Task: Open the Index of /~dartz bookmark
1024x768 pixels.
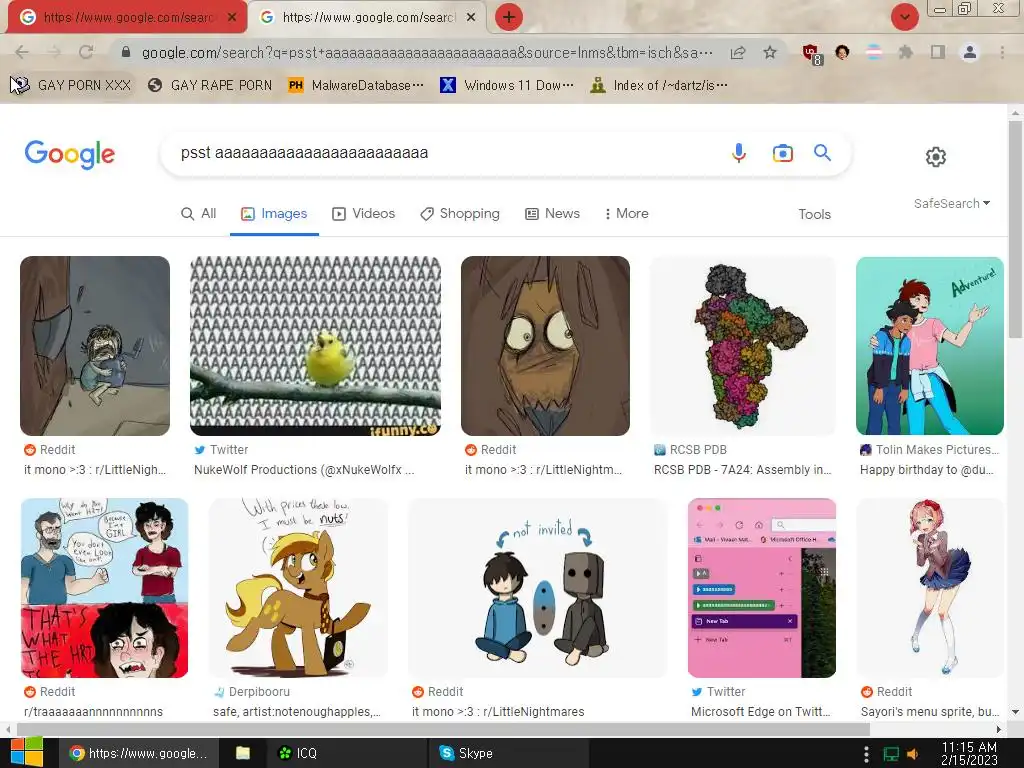Action: [658, 86]
